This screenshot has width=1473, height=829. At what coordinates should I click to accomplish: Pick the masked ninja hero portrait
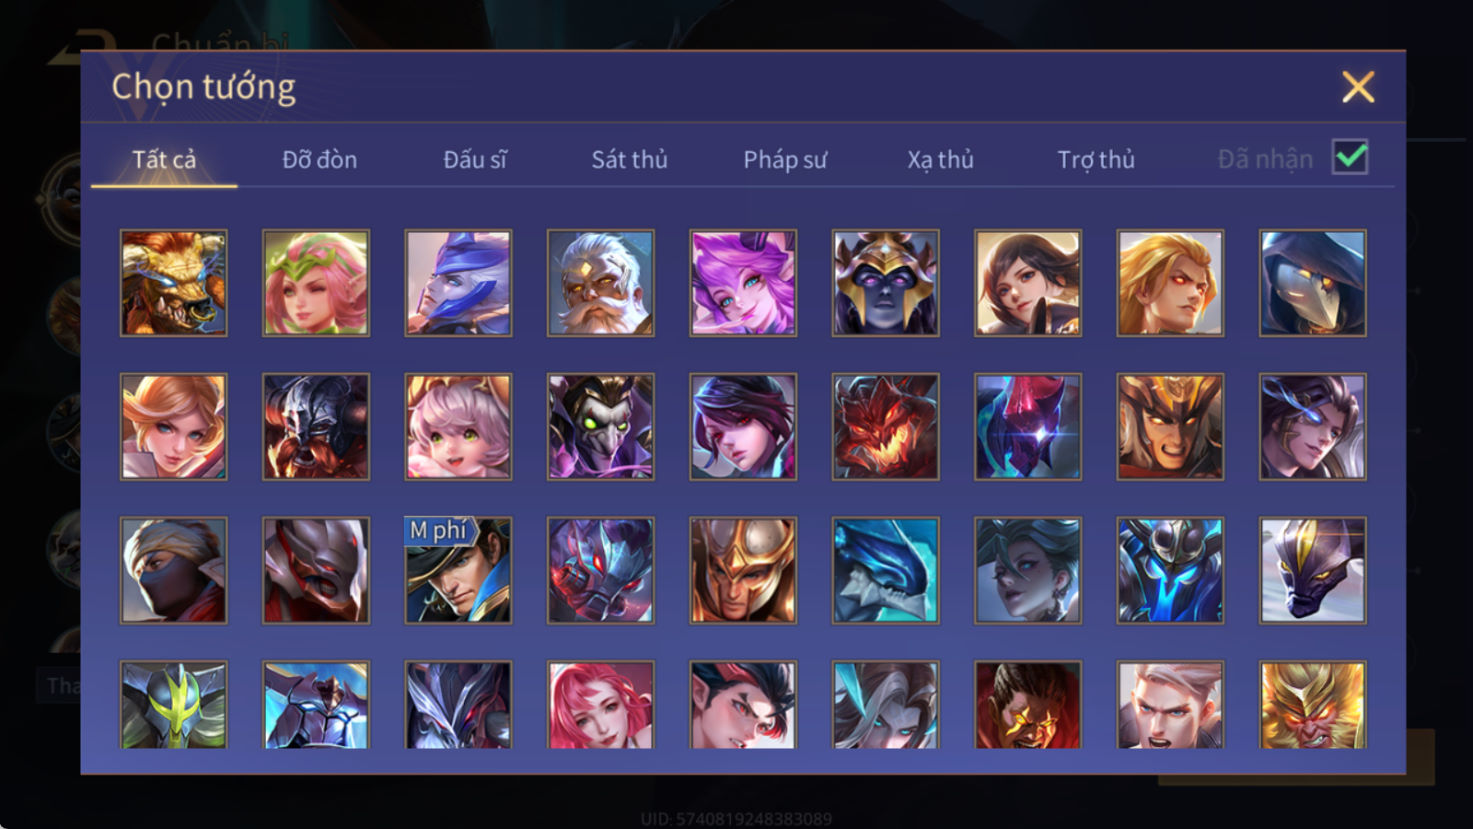[174, 570]
